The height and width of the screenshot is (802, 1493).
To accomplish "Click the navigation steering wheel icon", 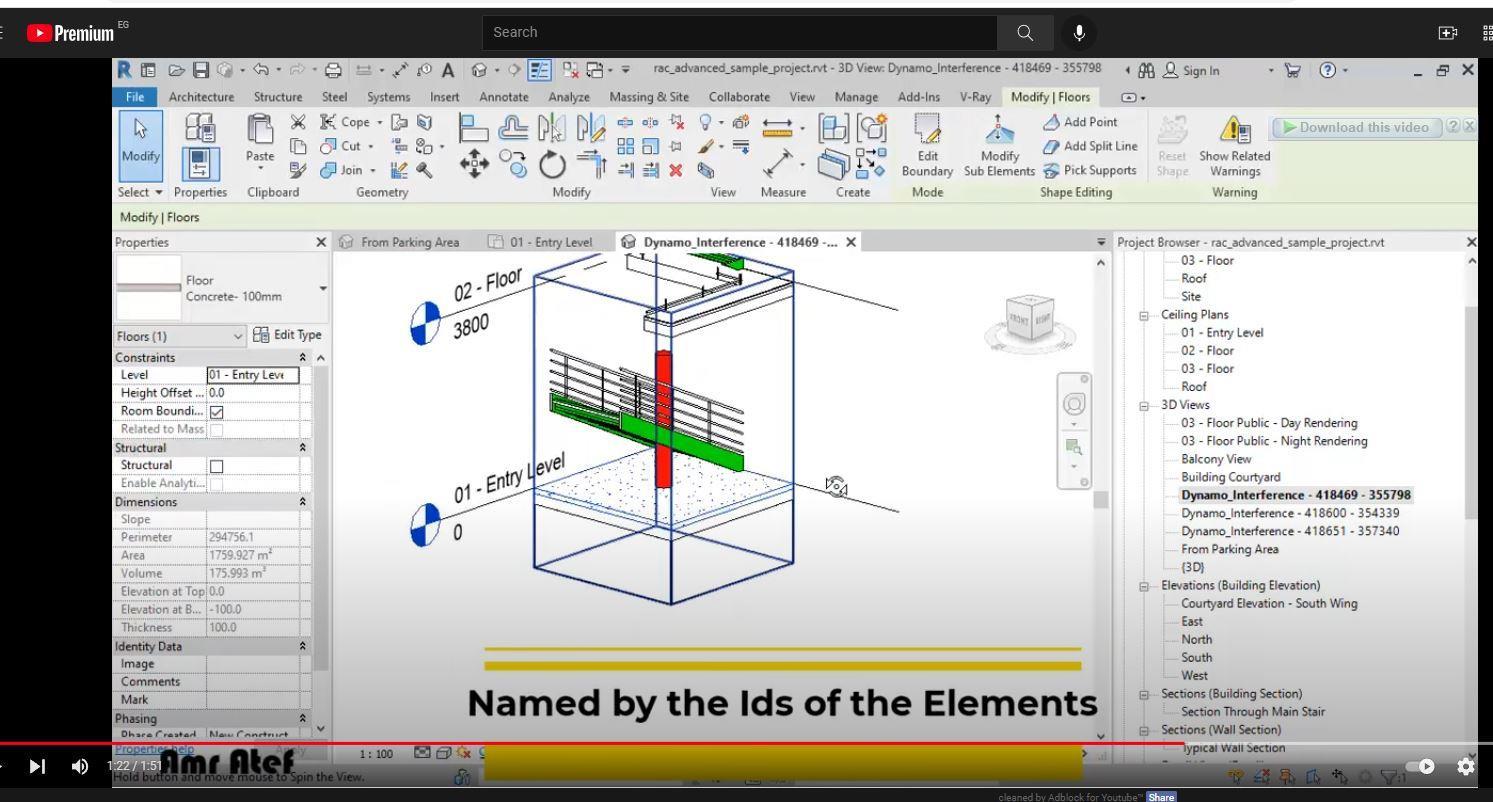I will 1075,404.
